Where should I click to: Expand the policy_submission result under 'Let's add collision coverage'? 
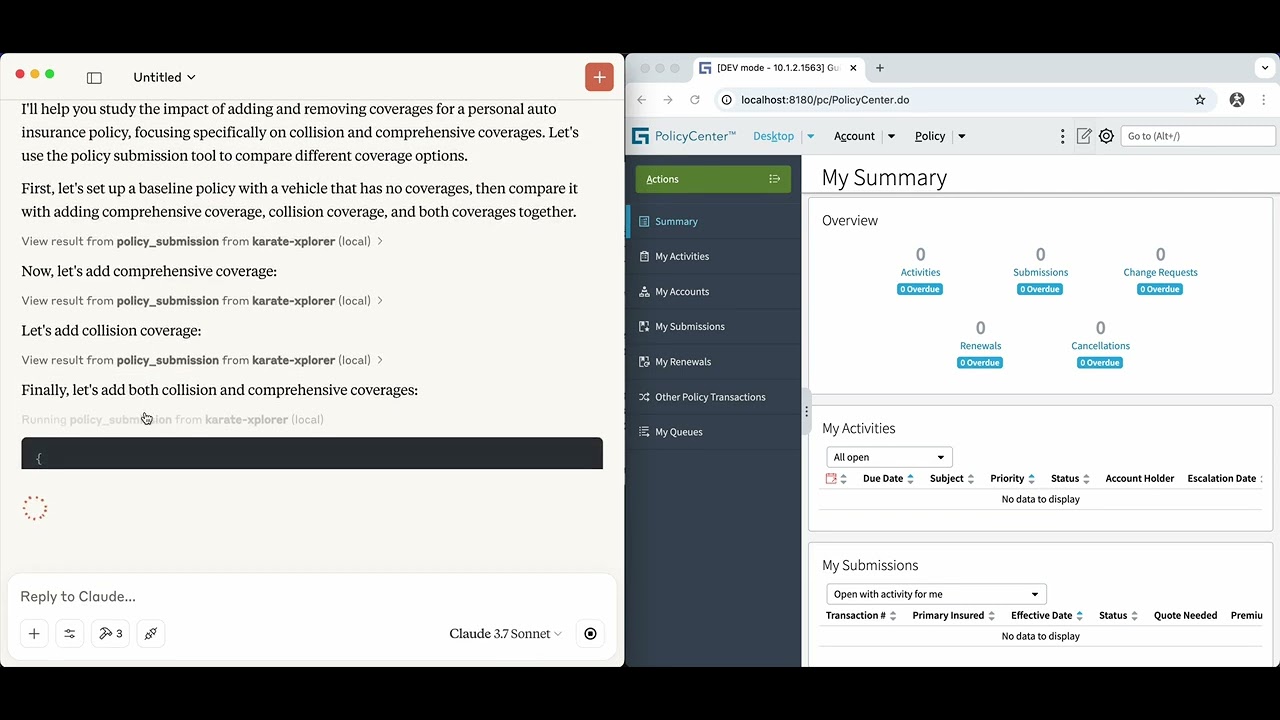(x=202, y=360)
